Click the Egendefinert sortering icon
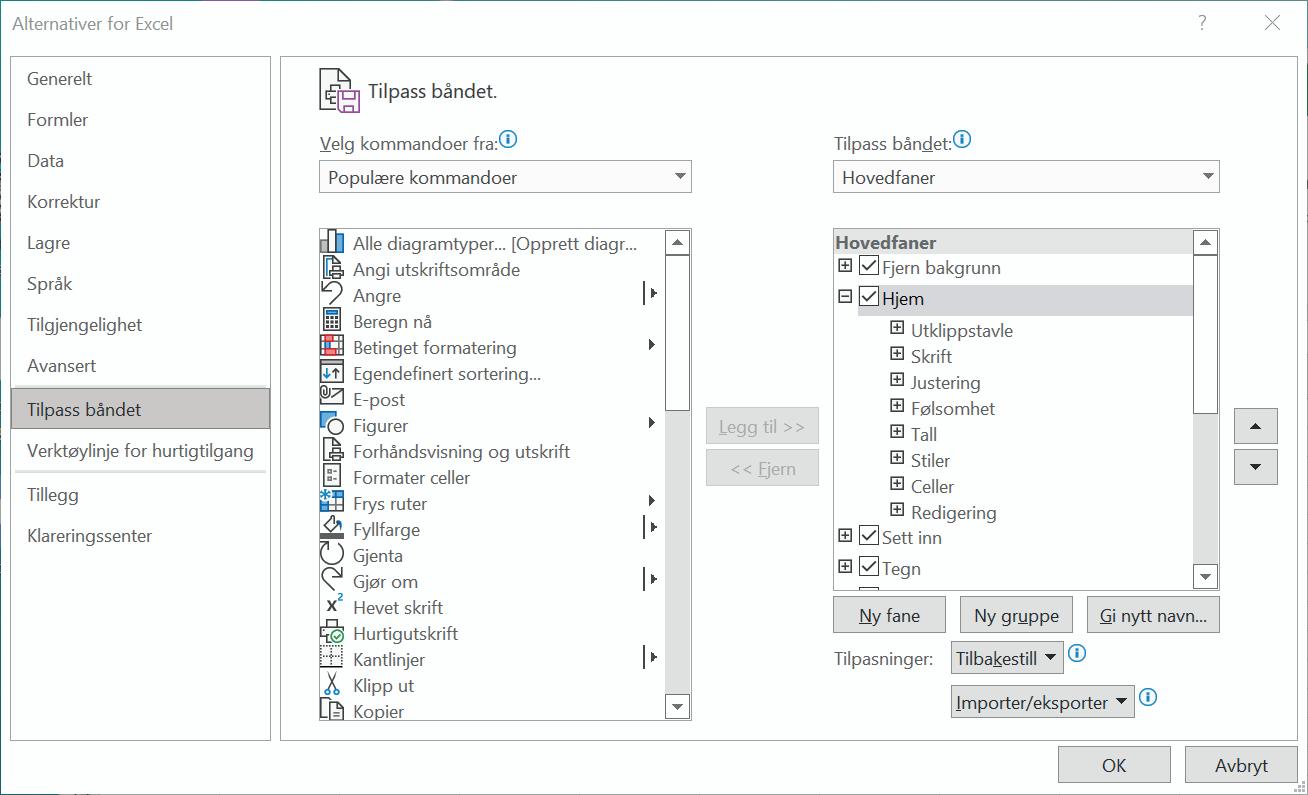Screen dimensions: 1308x795 332,373
